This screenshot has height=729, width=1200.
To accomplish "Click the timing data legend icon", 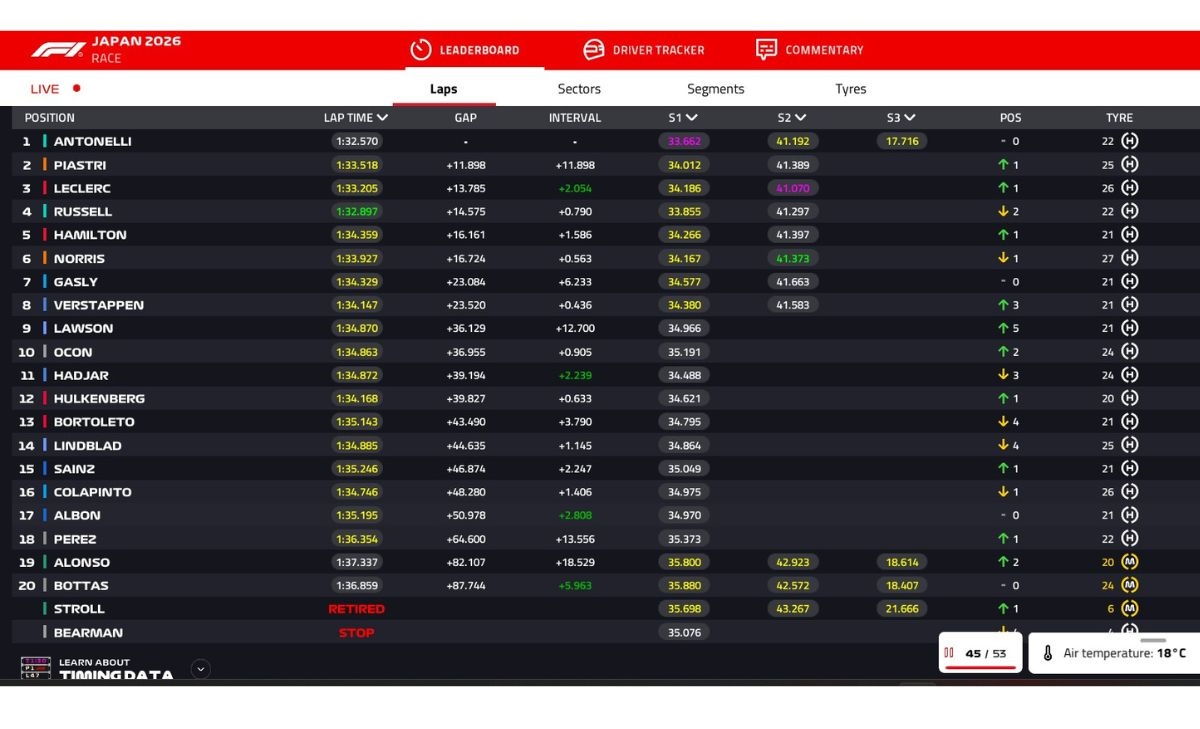I will [36, 669].
